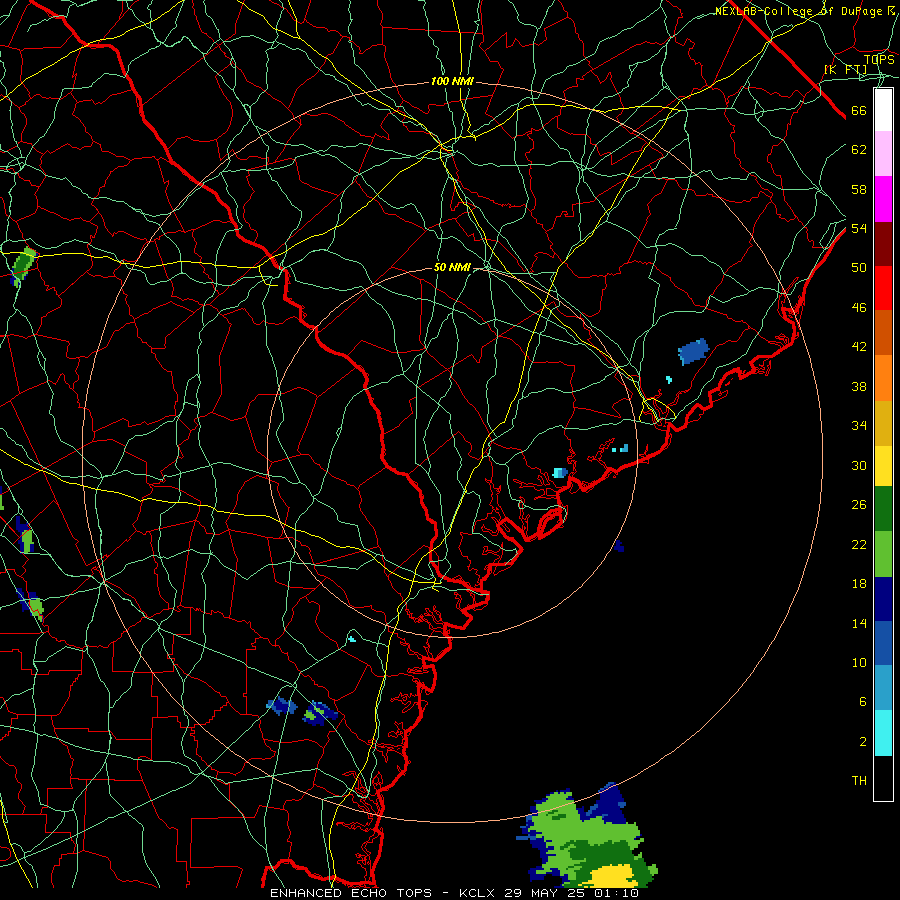
Task: Click the gold 34 kft legend swatch
Action: tap(883, 423)
